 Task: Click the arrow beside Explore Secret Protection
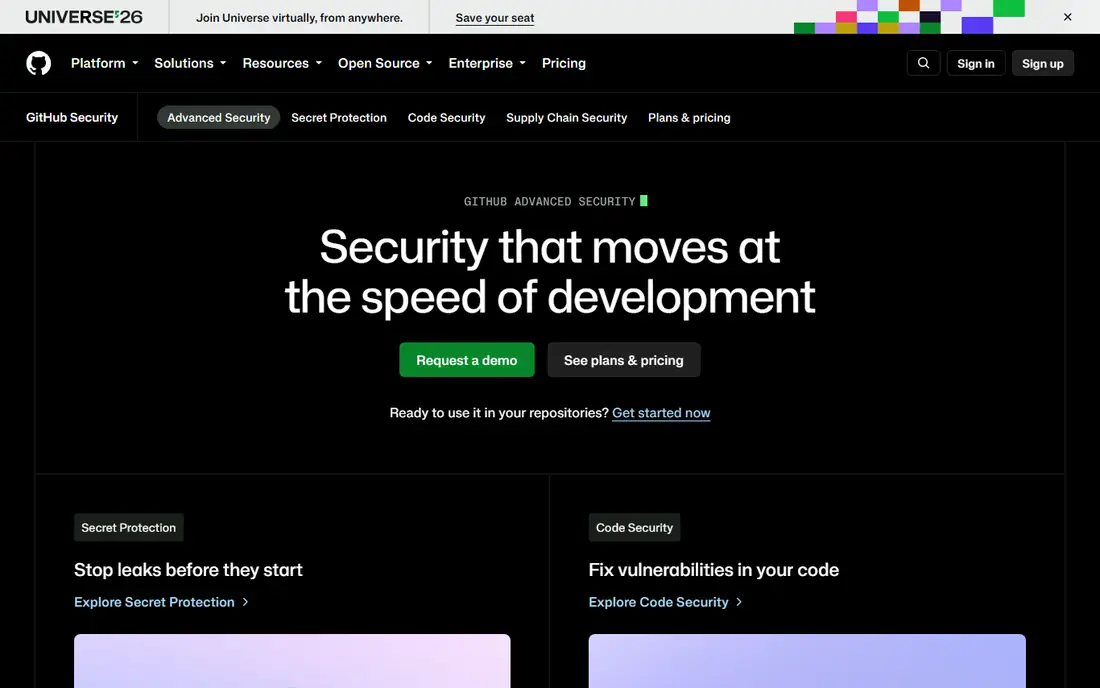(245, 602)
